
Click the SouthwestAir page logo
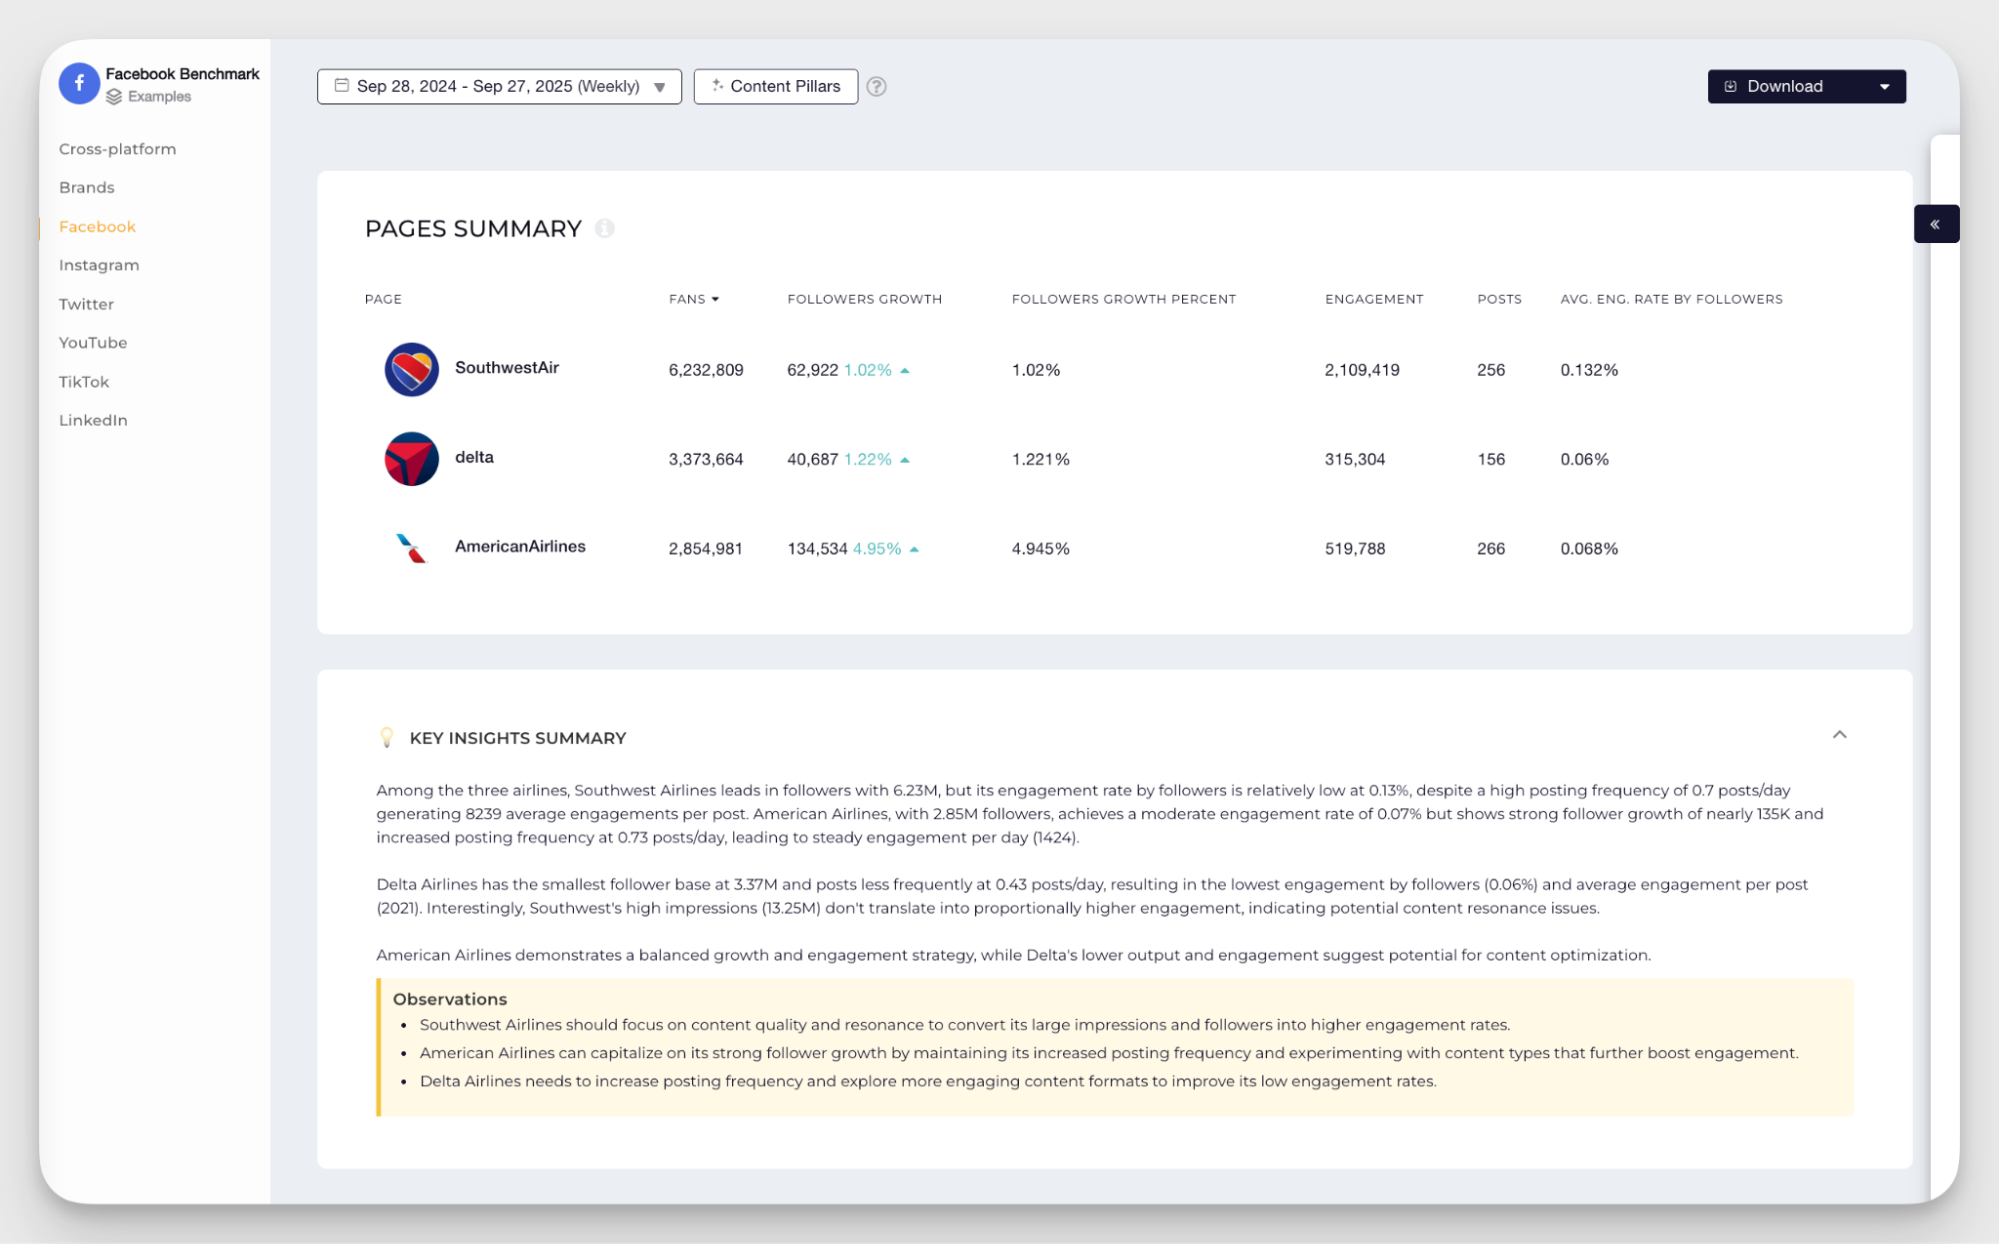(x=411, y=370)
